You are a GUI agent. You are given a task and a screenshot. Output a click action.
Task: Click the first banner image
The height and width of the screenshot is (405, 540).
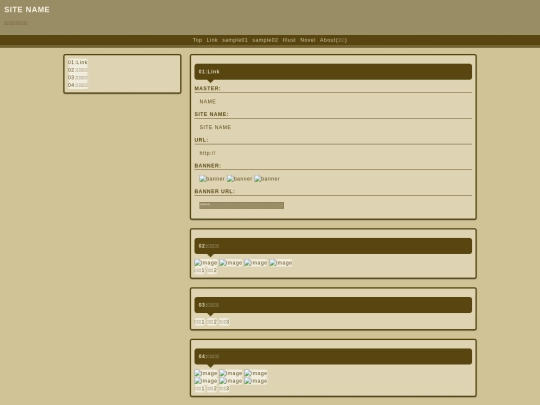tap(212, 179)
